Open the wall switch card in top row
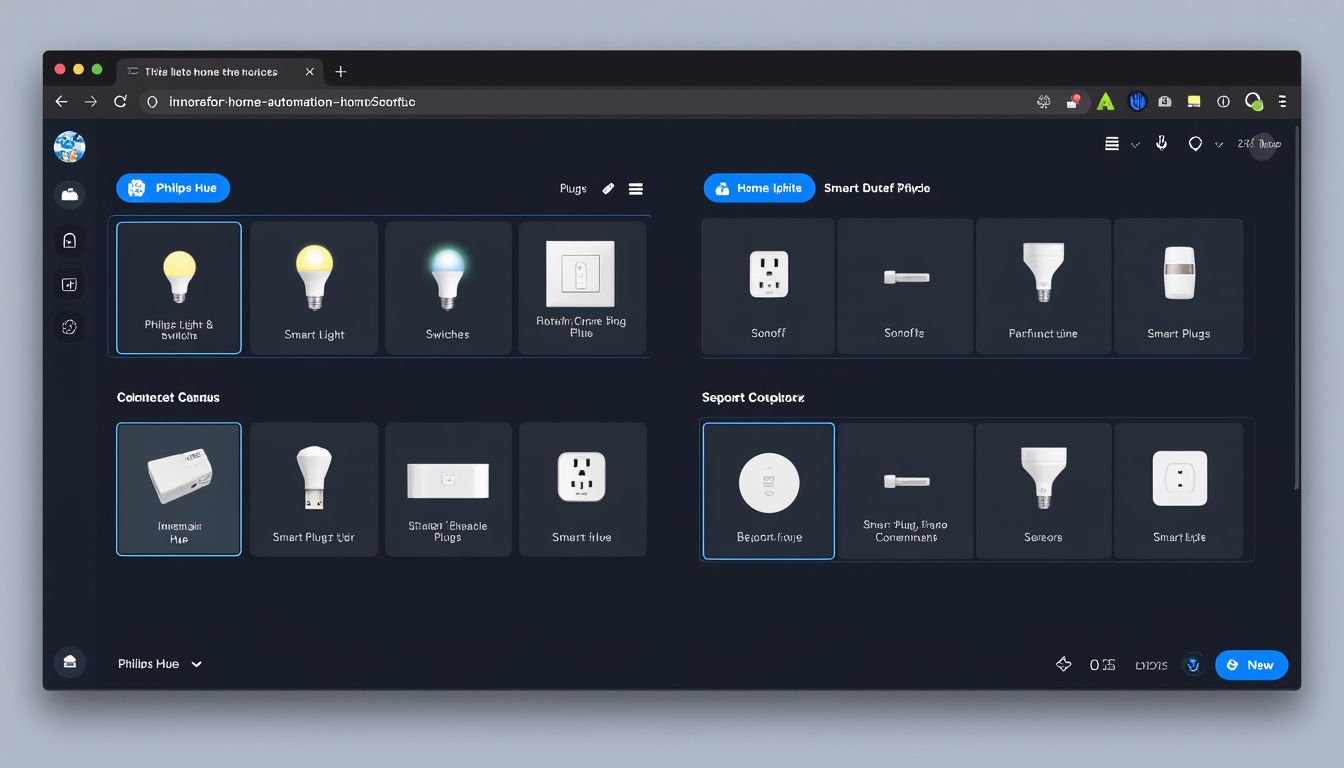Screen dimensions: 1344x768 coord(582,288)
